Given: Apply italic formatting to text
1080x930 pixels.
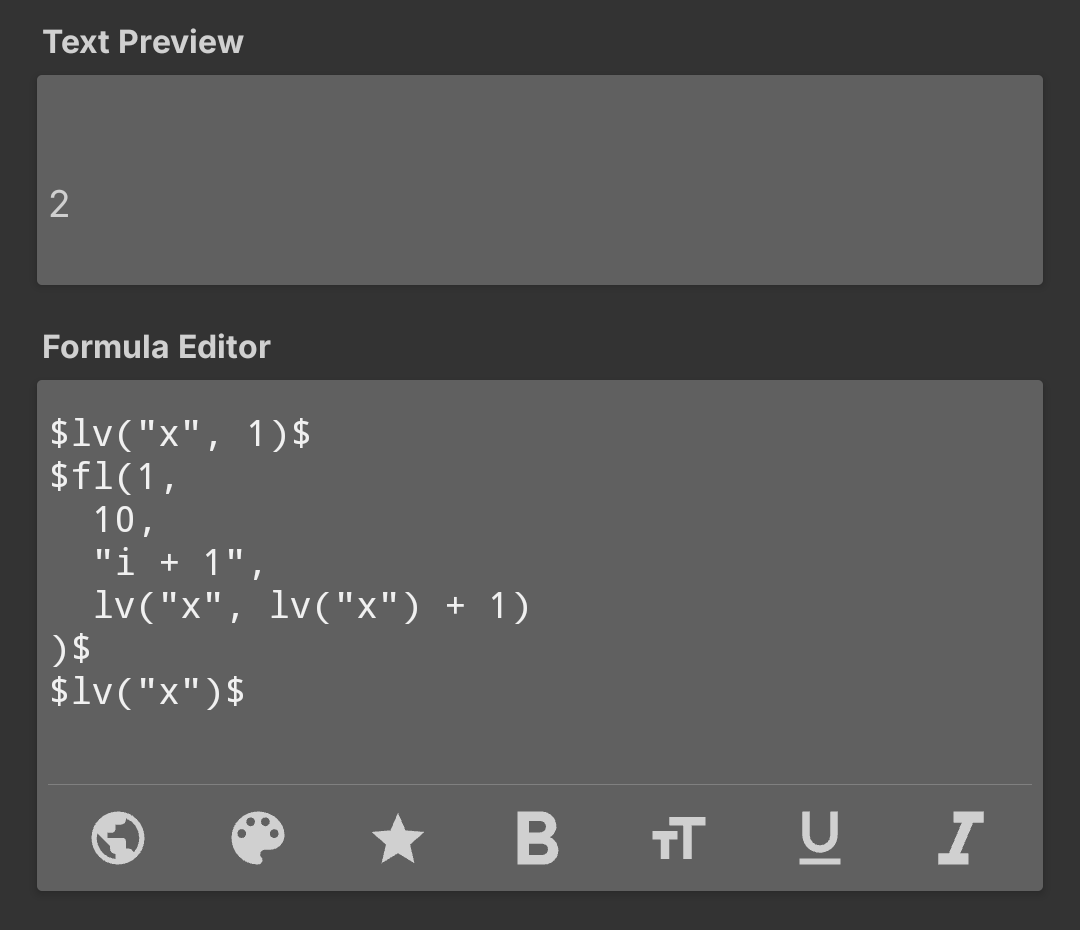Looking at the screenshot, I should tap(960, 838).
